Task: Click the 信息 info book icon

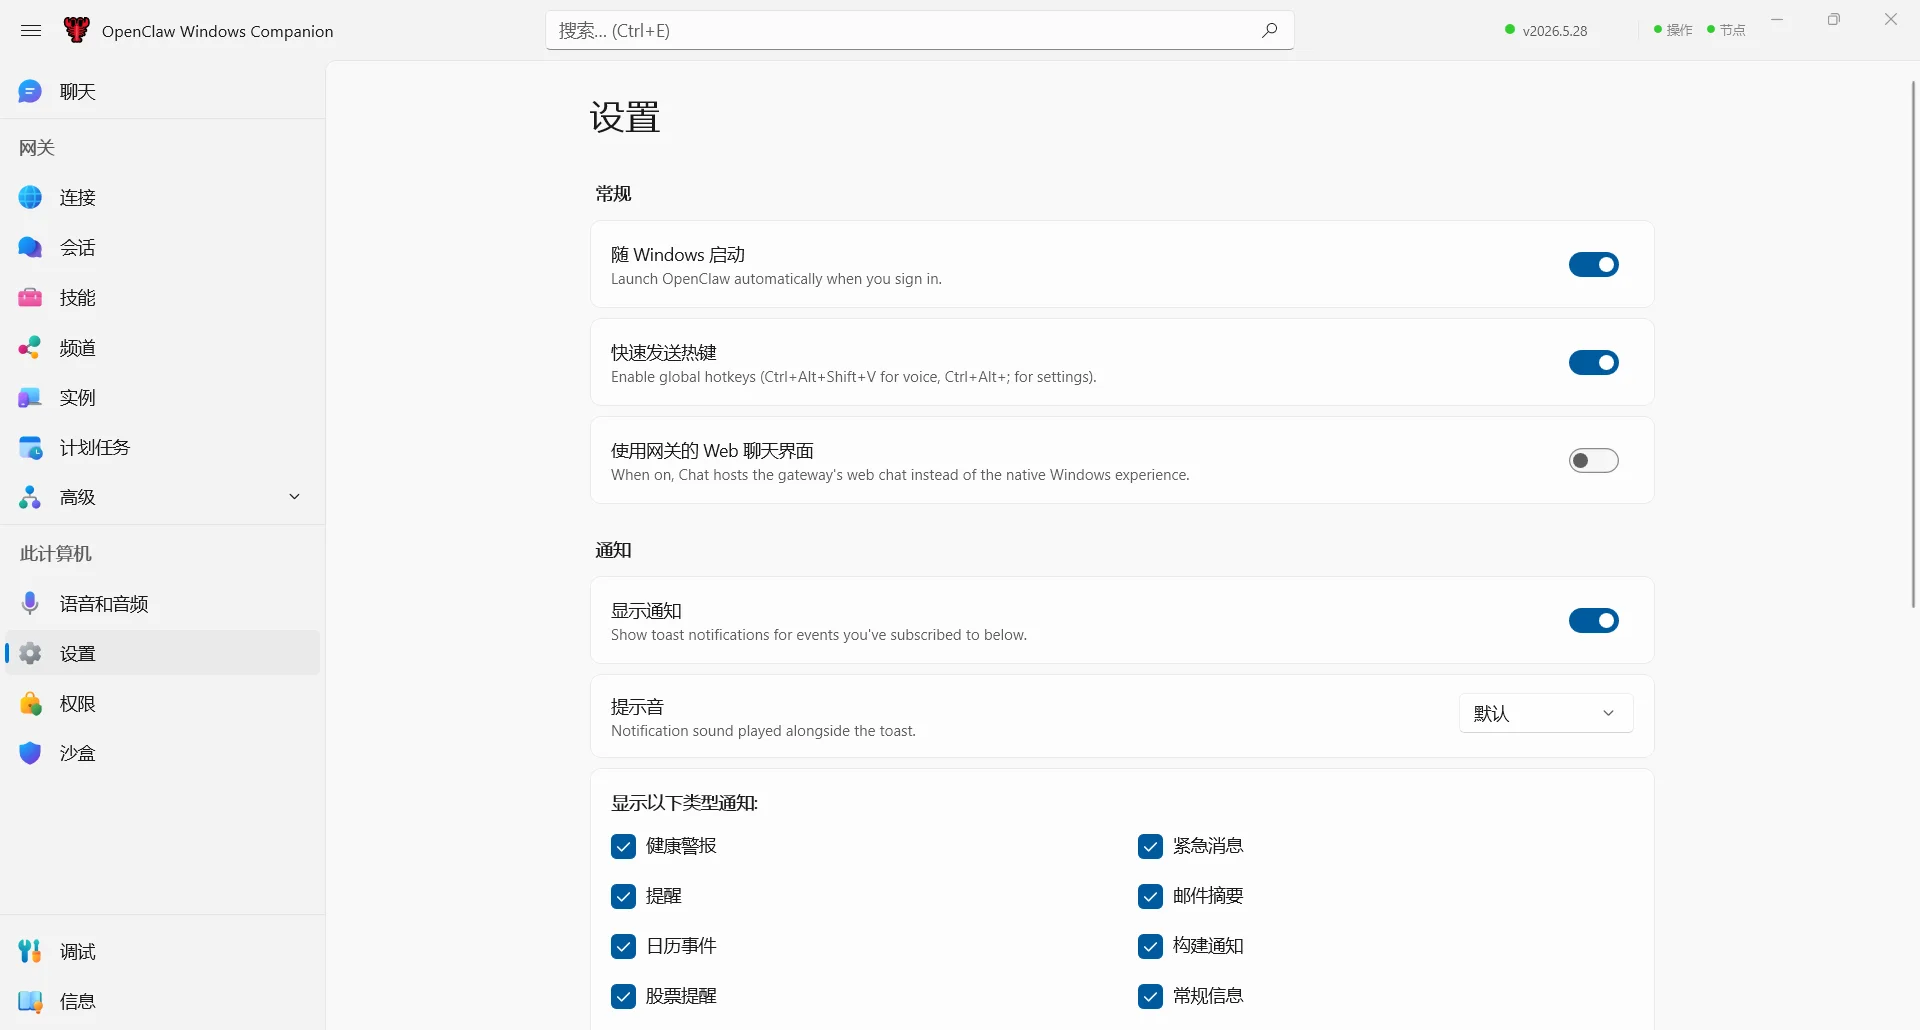Action: [30, 1002]
